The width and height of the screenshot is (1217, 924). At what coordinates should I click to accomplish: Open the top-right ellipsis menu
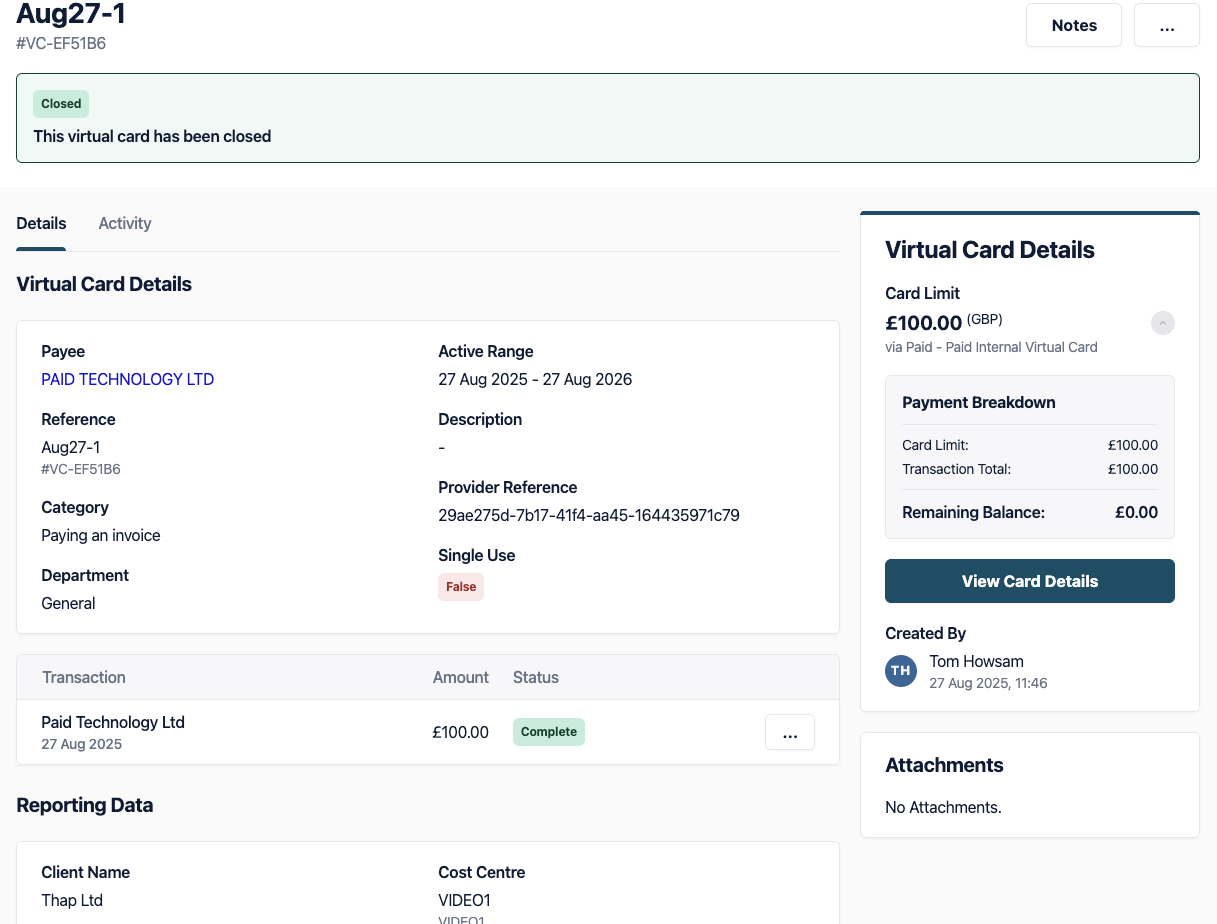tap(1166, 26)
